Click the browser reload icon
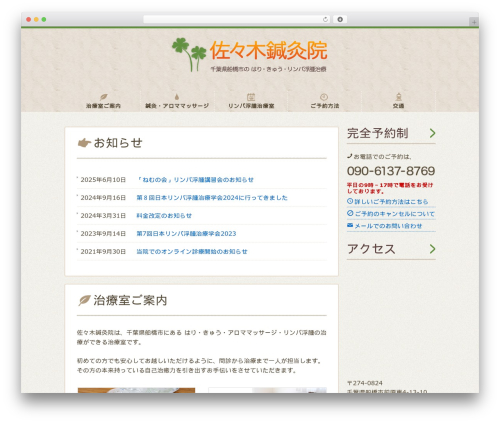 pos(325,19)
